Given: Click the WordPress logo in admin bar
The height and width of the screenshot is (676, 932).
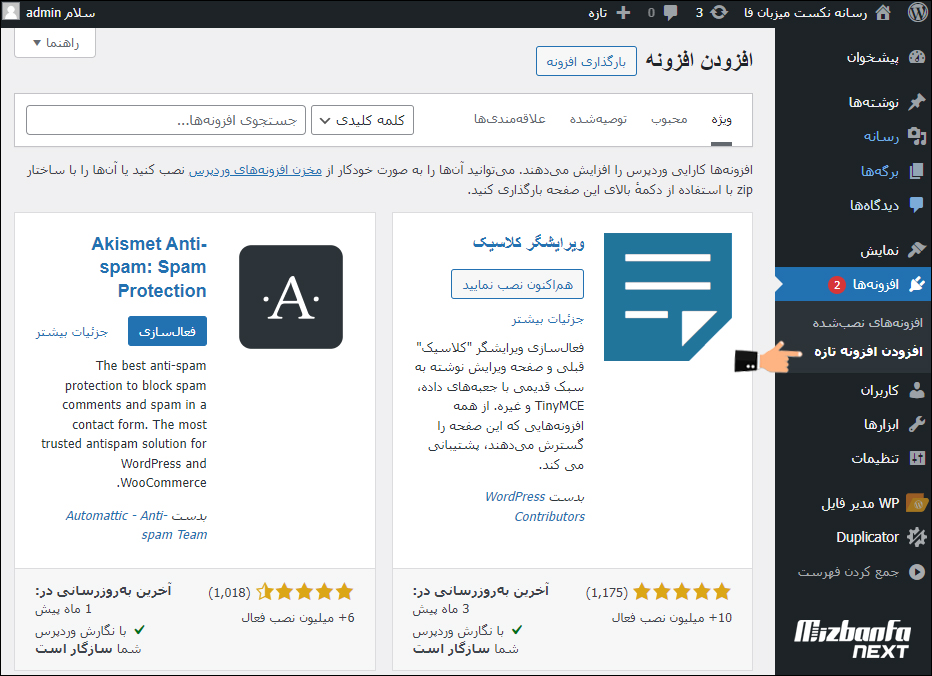Looking at the screenshot, I should point(918,12).
